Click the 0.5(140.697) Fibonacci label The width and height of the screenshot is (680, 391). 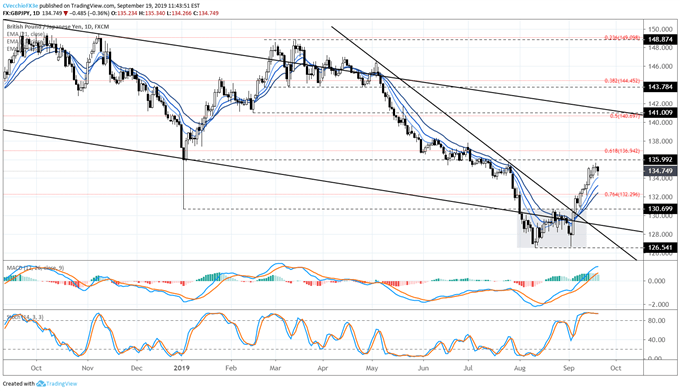click(625, 116)
